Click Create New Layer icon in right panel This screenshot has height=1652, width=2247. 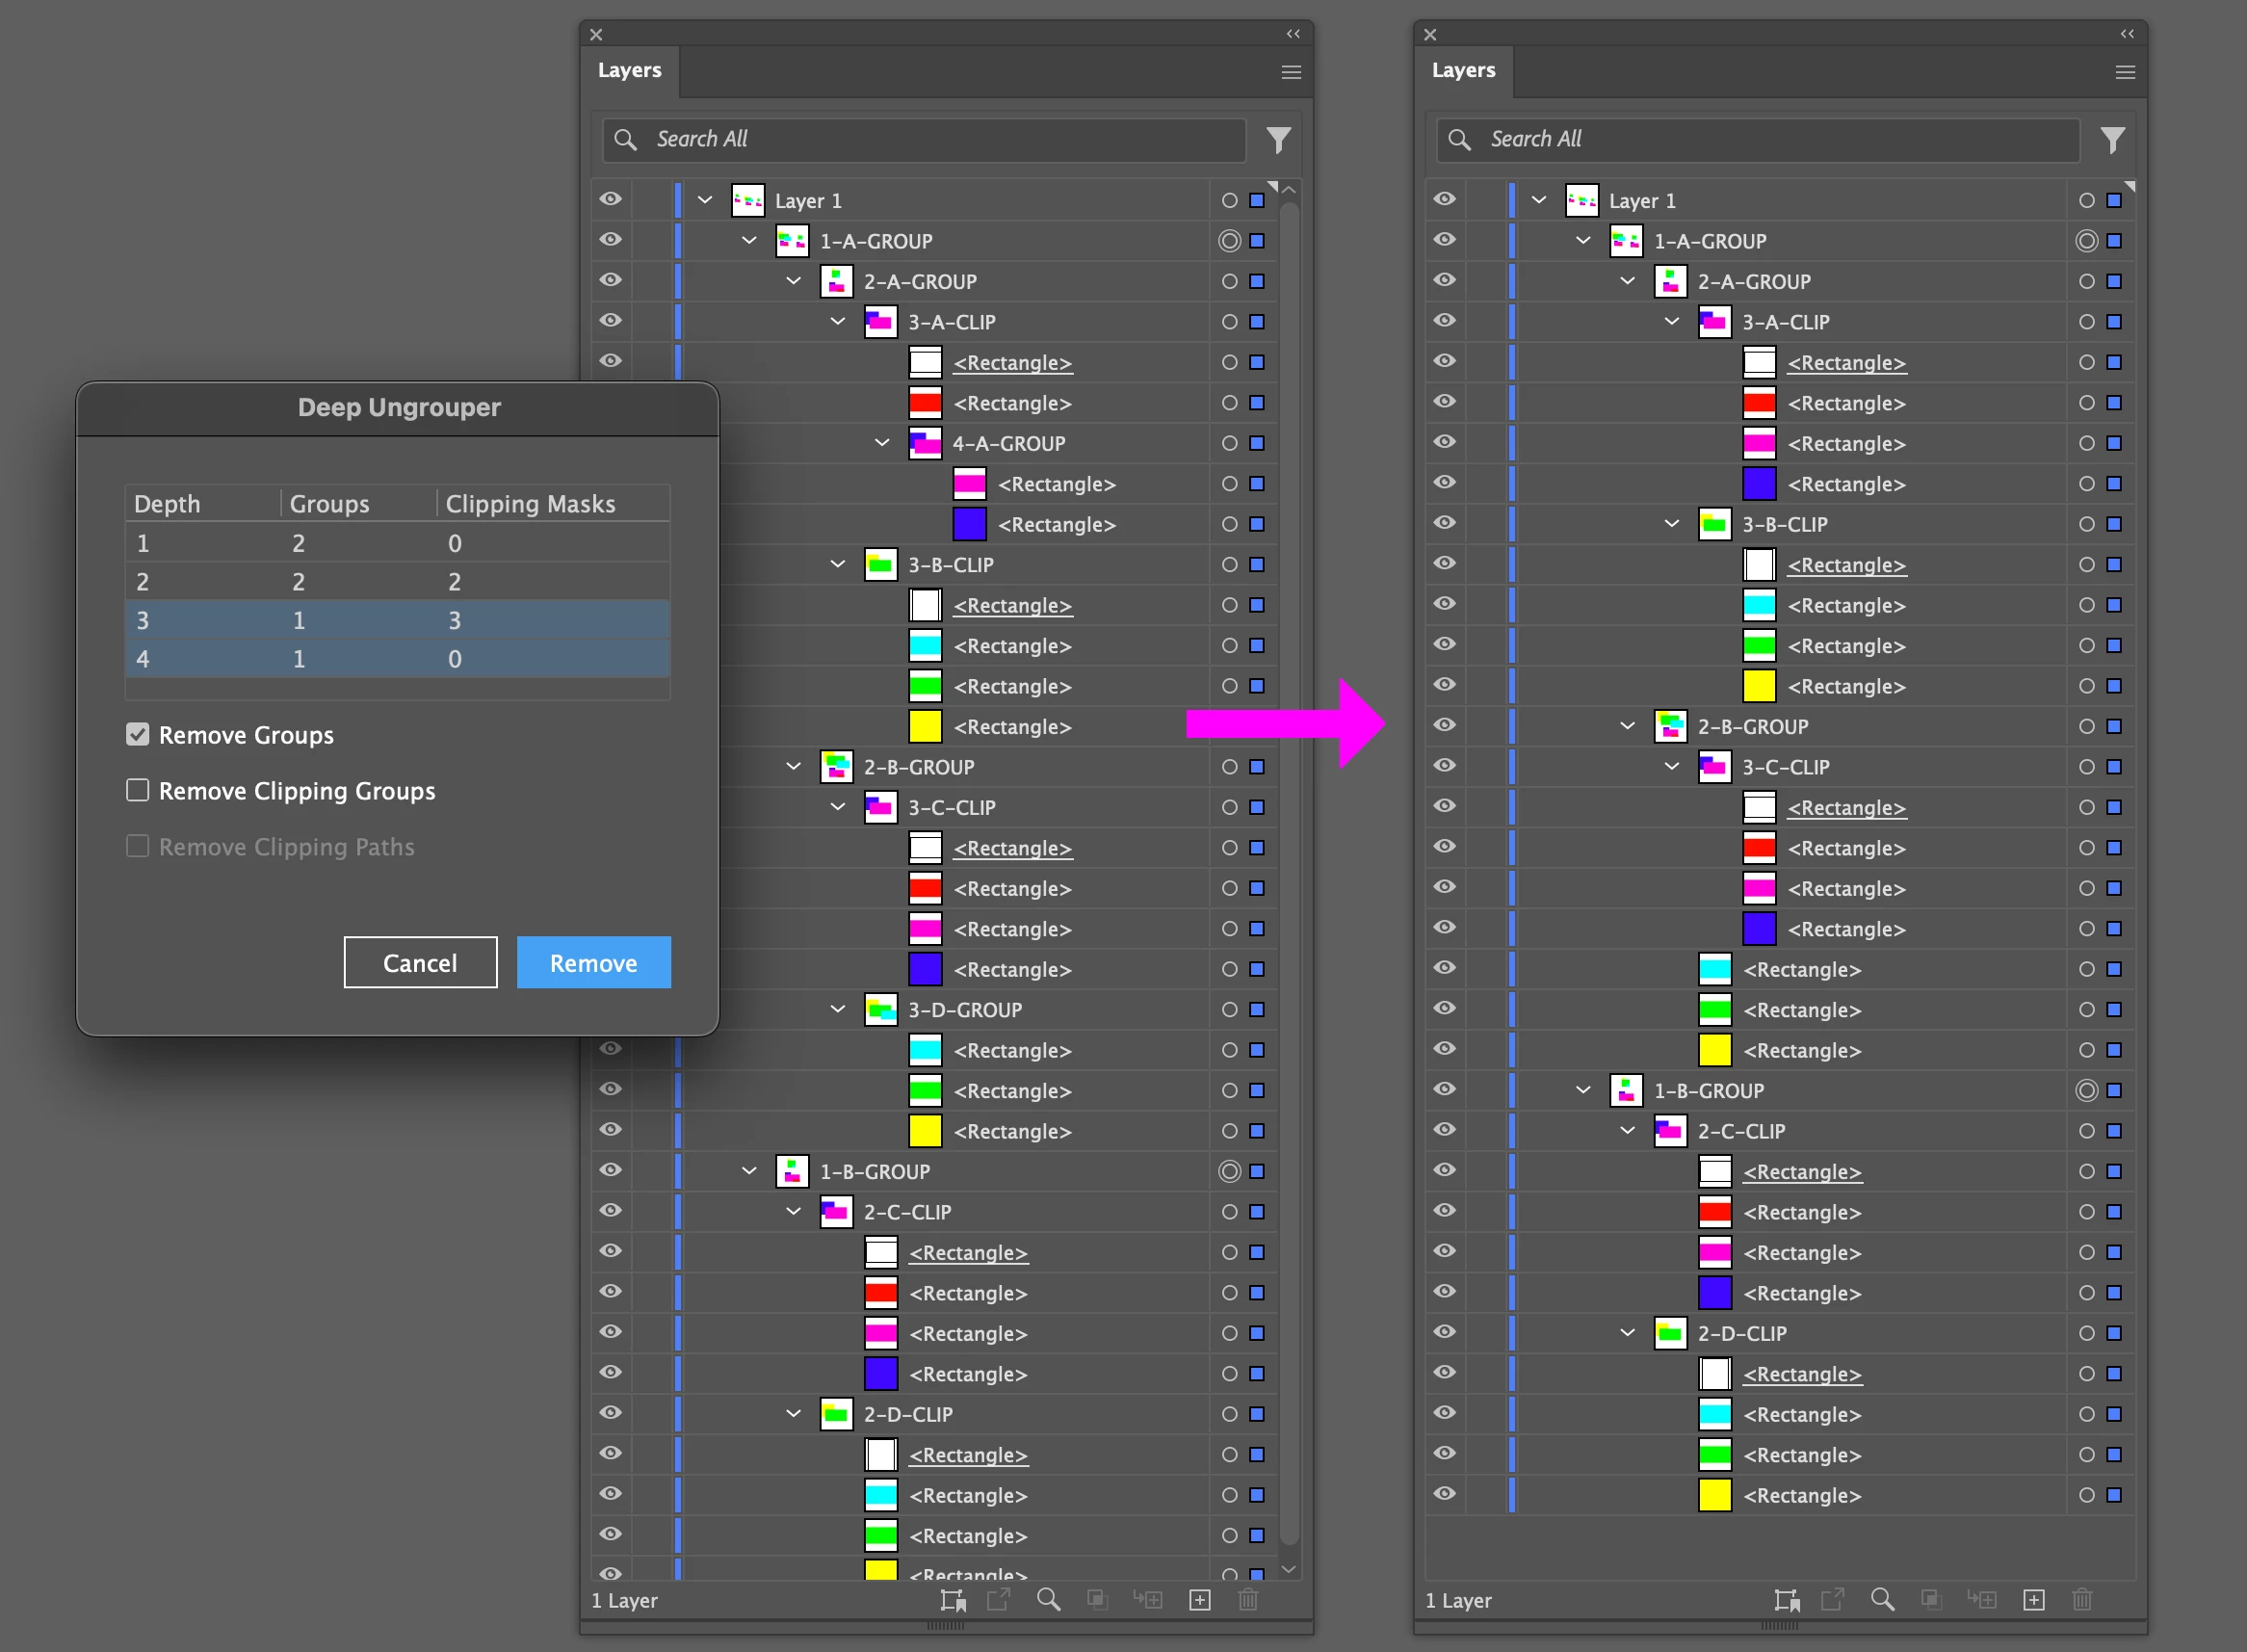coord(2033,1600)
